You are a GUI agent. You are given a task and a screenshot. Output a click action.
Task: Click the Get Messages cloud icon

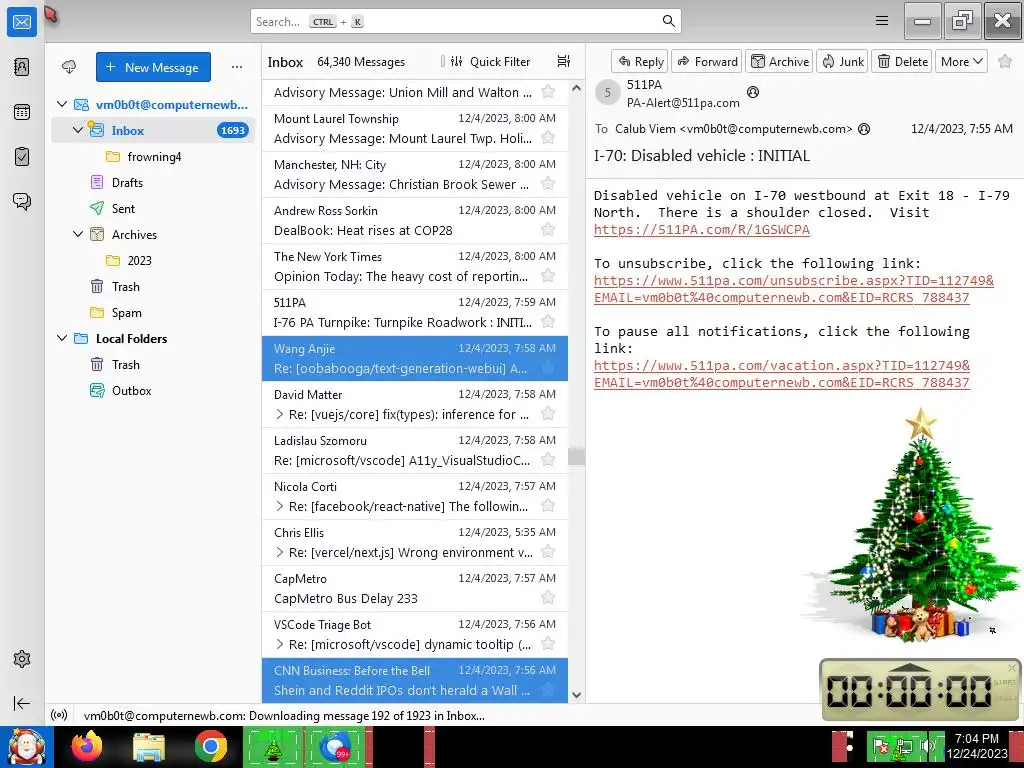point(69,67)
